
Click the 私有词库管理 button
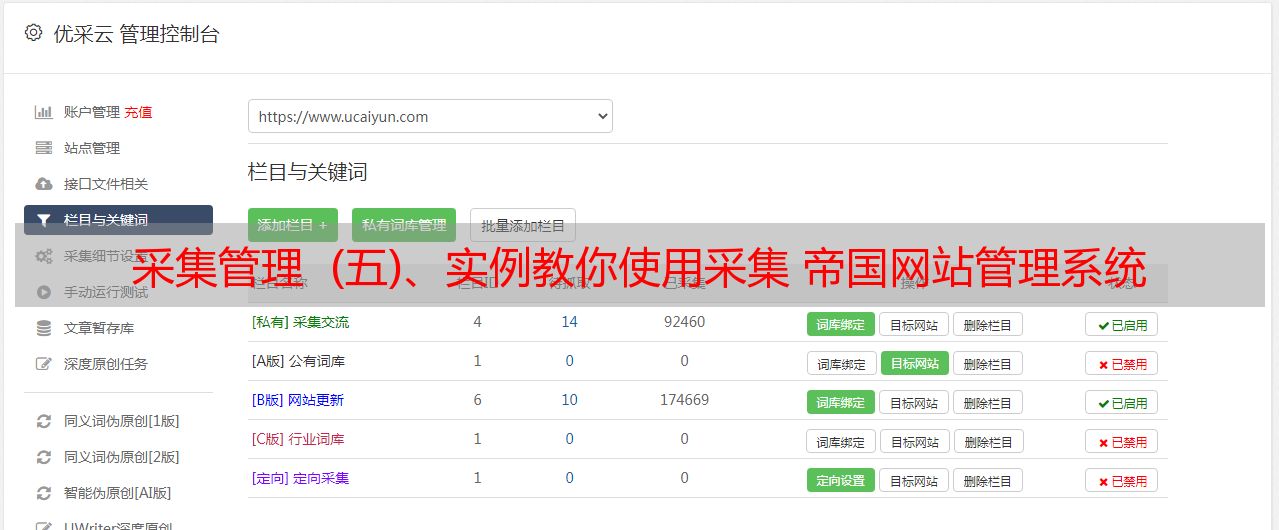[404, 225]
